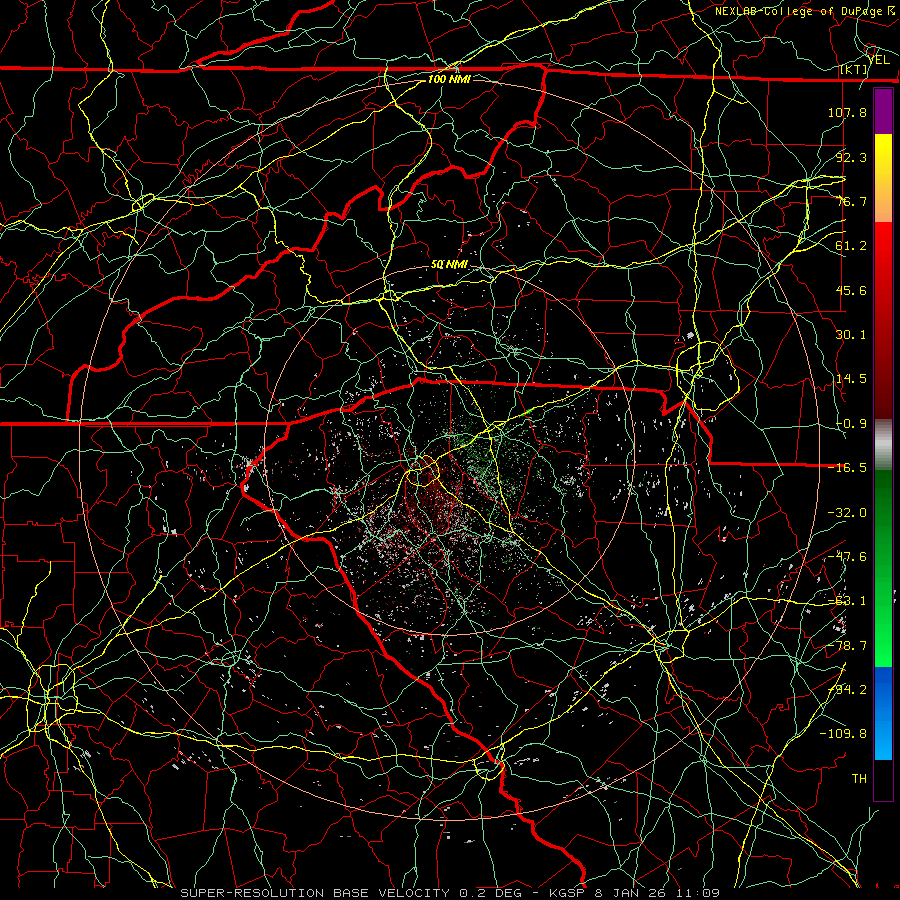Select the 45.6 value on velocity scale
This screenshot has height=900, width=900.
852,290
